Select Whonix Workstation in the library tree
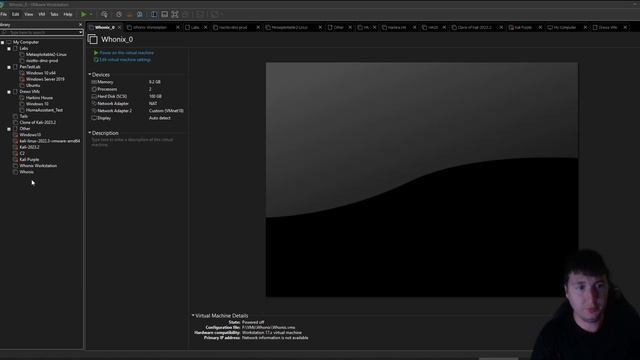Viewport: 640px width, 360px height. click(38, 166)
